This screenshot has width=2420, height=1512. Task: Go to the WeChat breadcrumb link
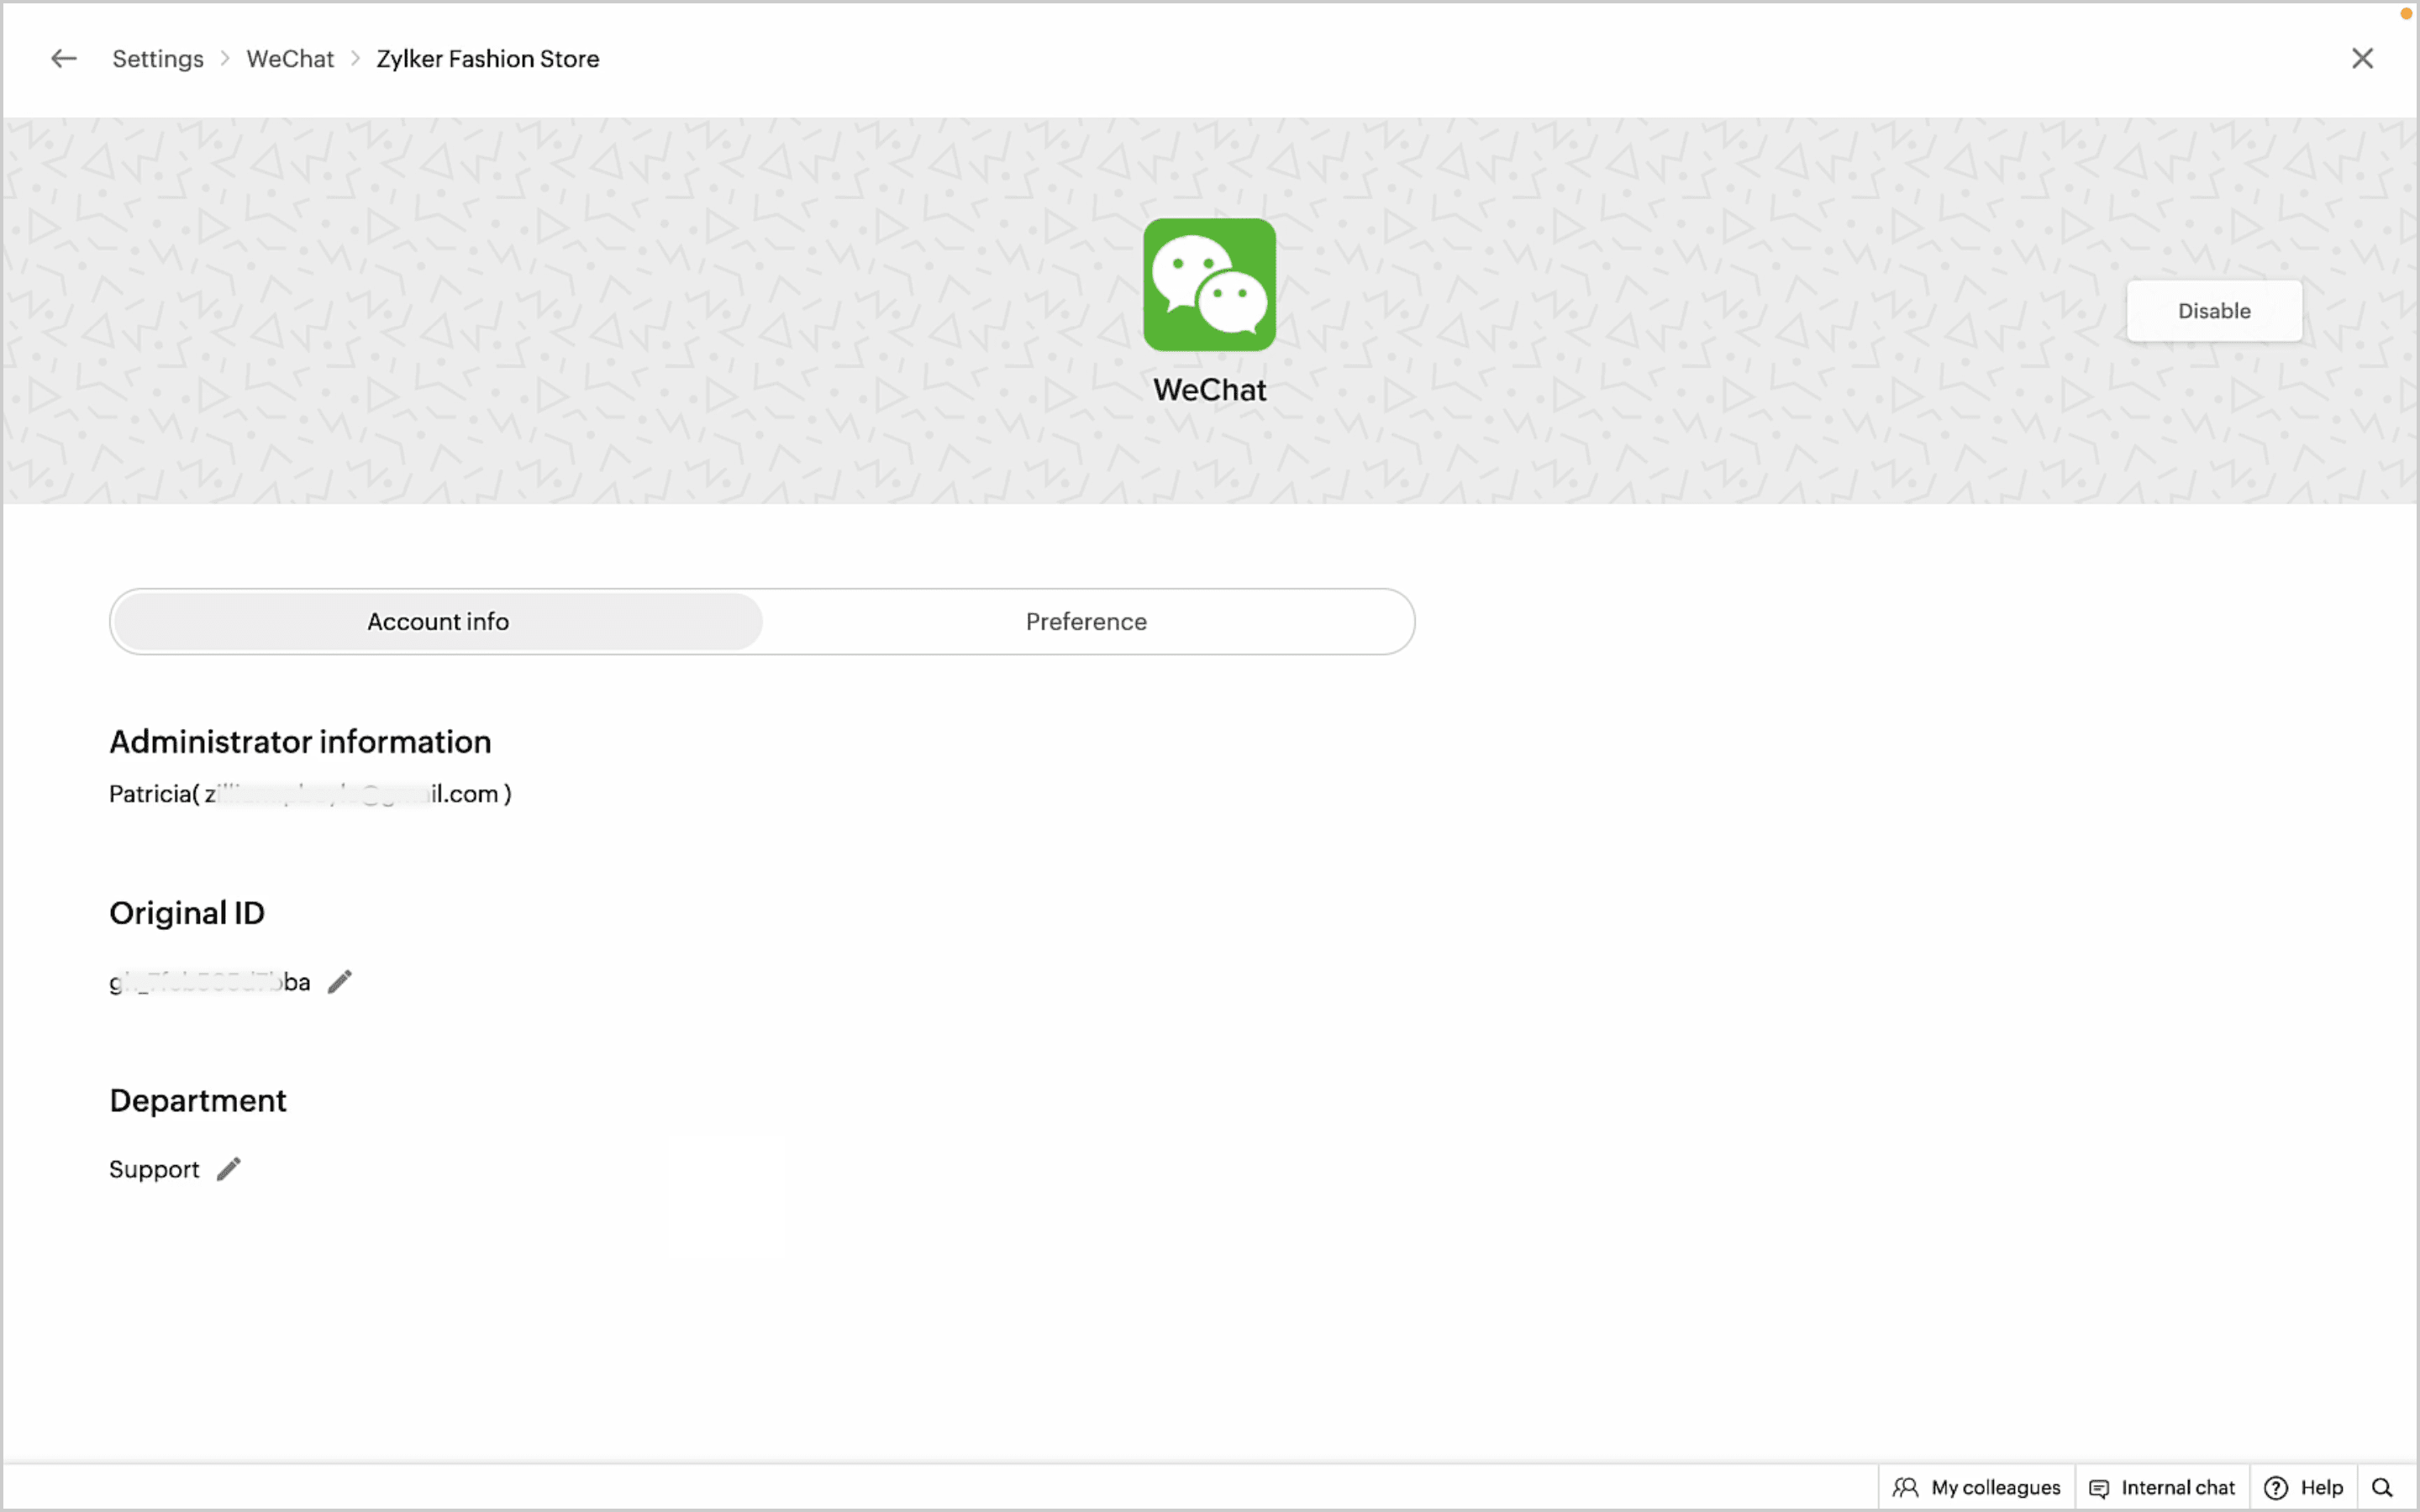click(290, 59)
